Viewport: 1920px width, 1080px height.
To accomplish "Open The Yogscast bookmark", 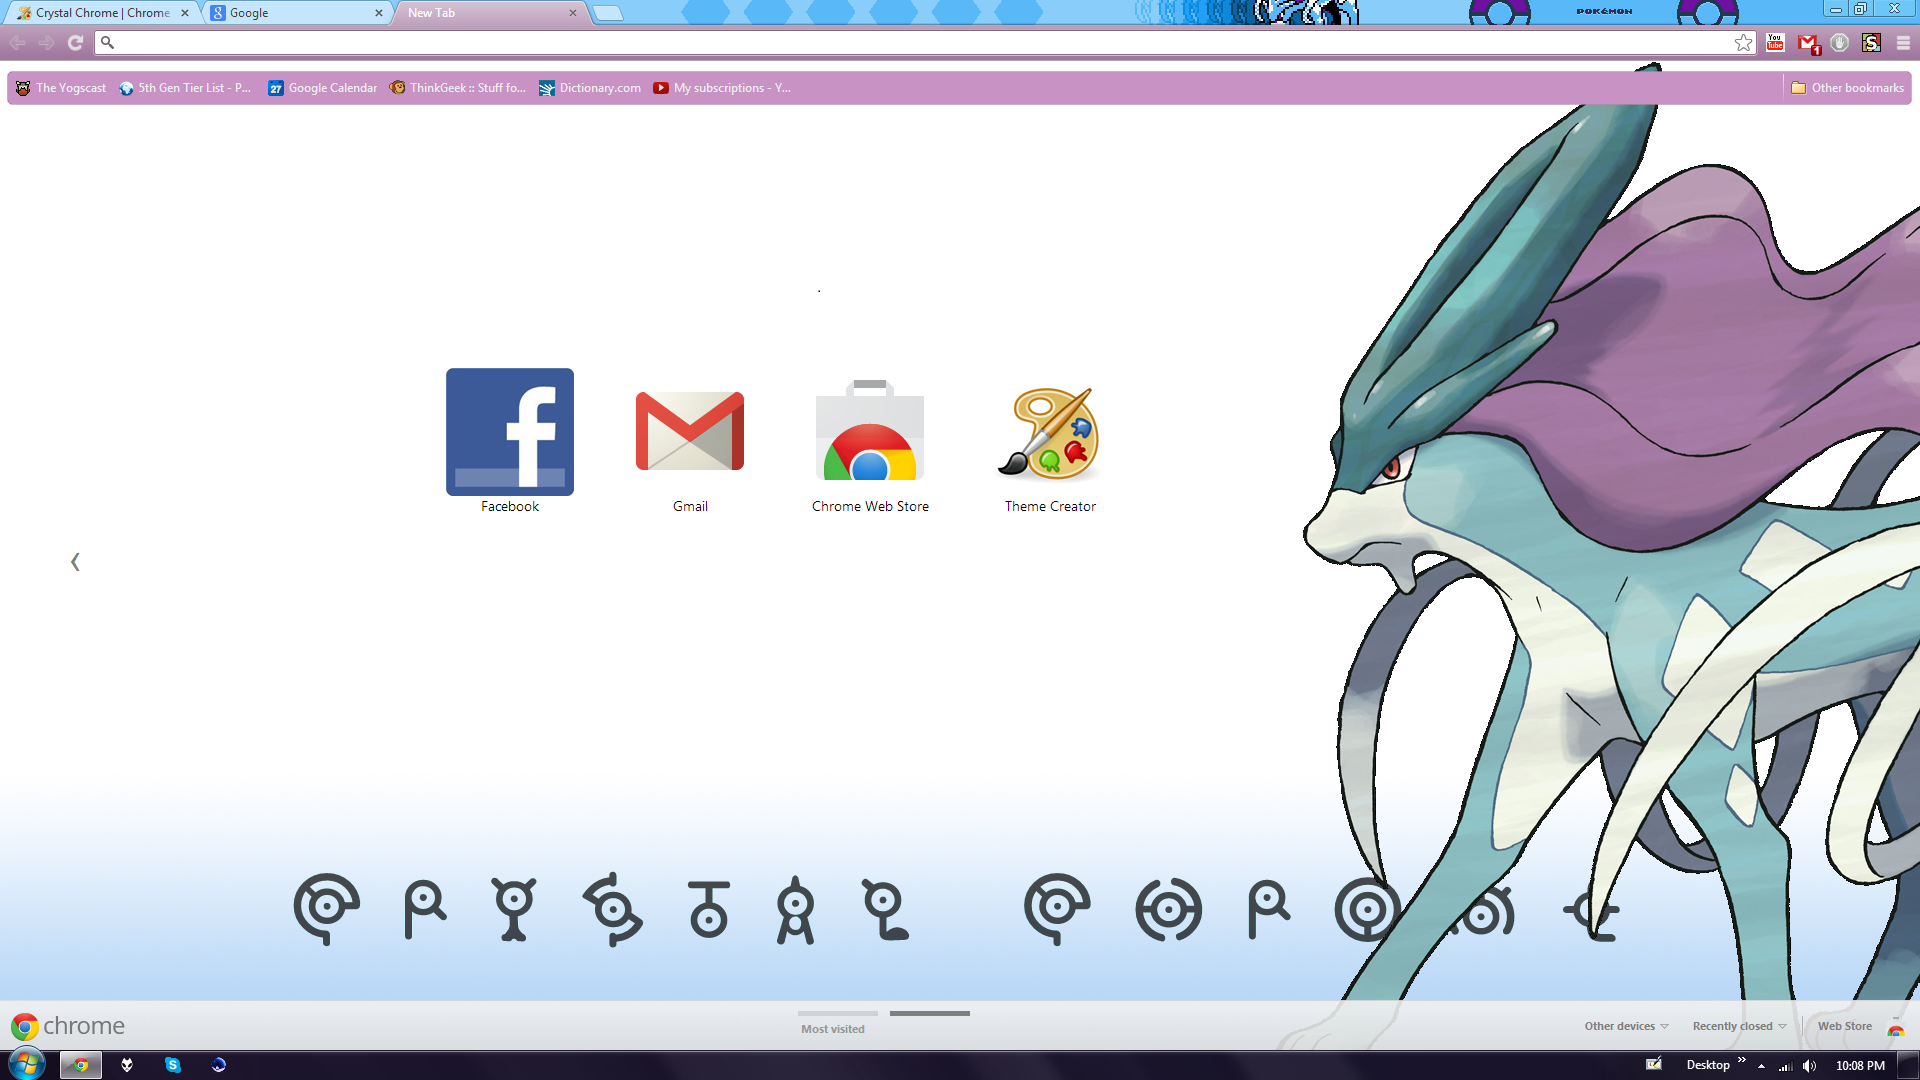I will click(61, 88).
